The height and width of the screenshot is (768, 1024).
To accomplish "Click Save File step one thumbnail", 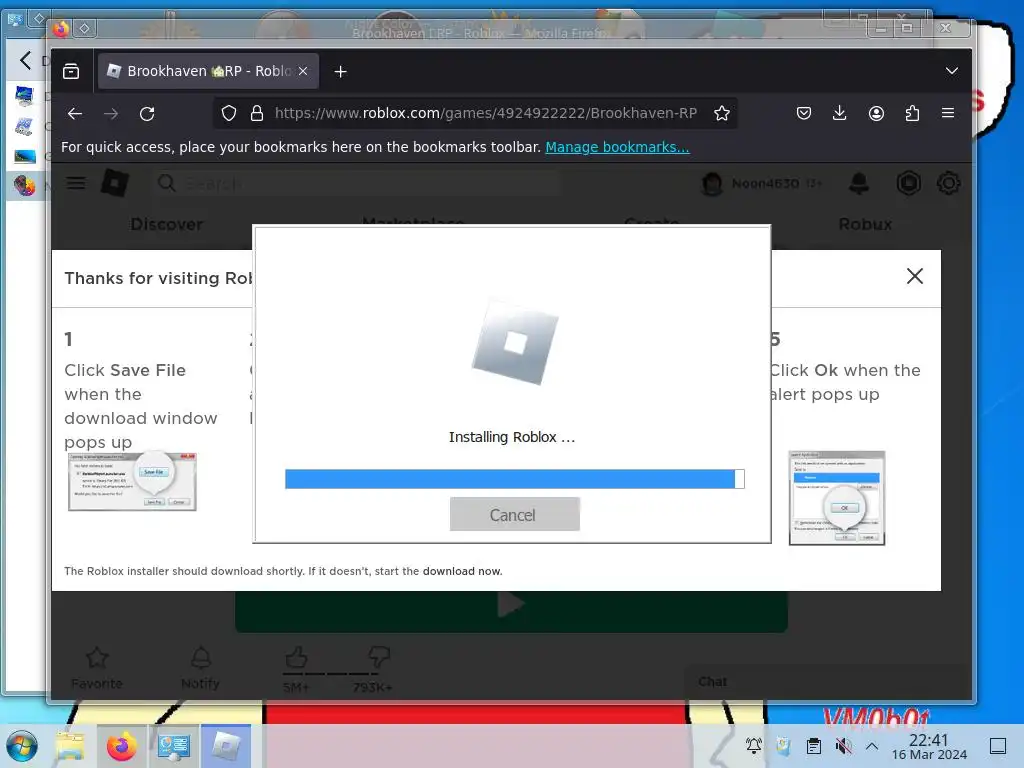I will (132, 482).
